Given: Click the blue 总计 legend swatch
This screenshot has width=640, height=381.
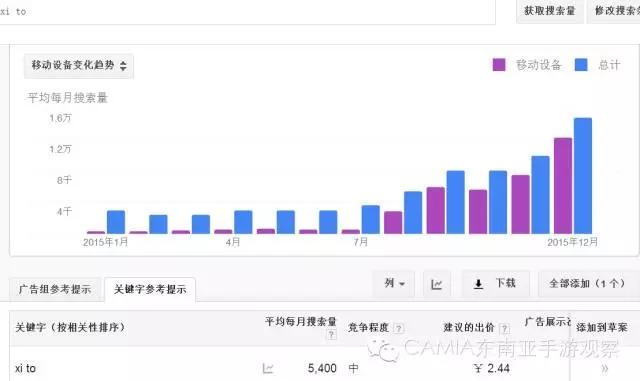Looking at the screenshot, I should 581,65.
